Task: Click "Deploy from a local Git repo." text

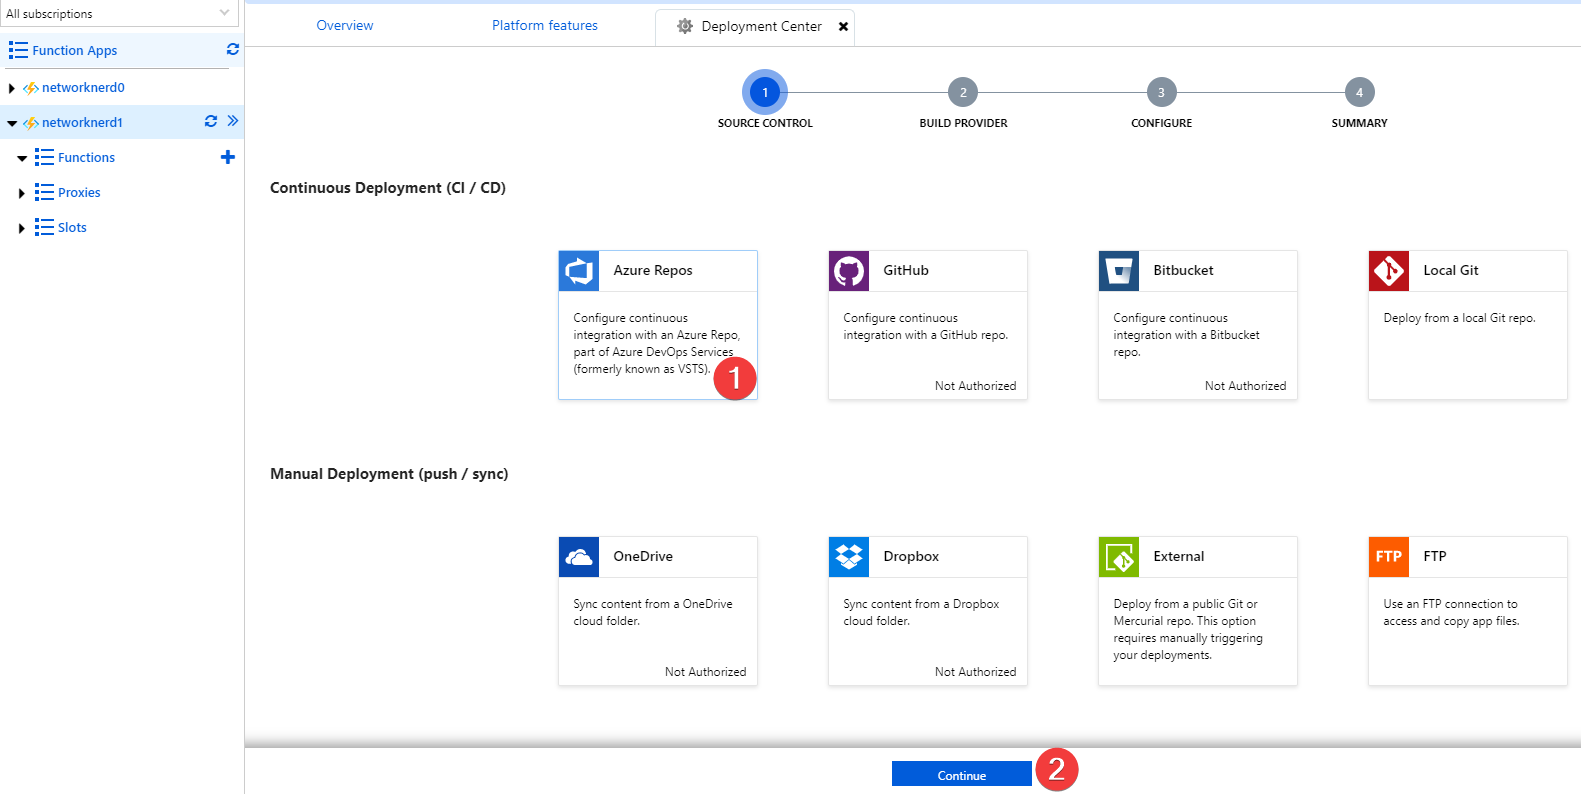Action: point(1459,318)
